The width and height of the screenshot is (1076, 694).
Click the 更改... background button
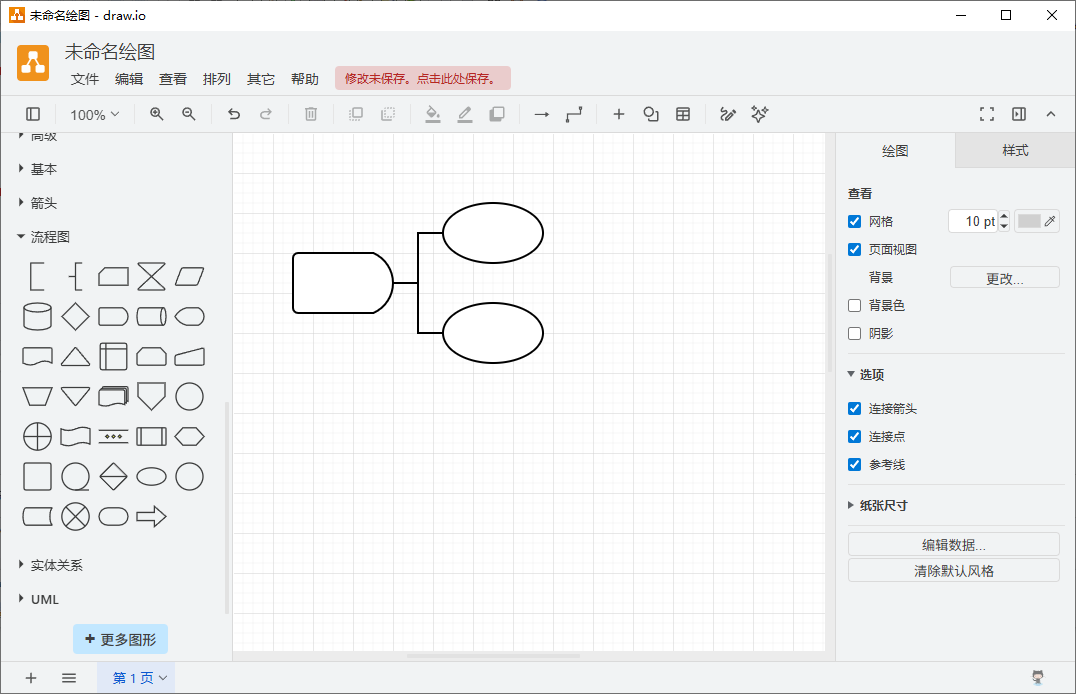1005,278
